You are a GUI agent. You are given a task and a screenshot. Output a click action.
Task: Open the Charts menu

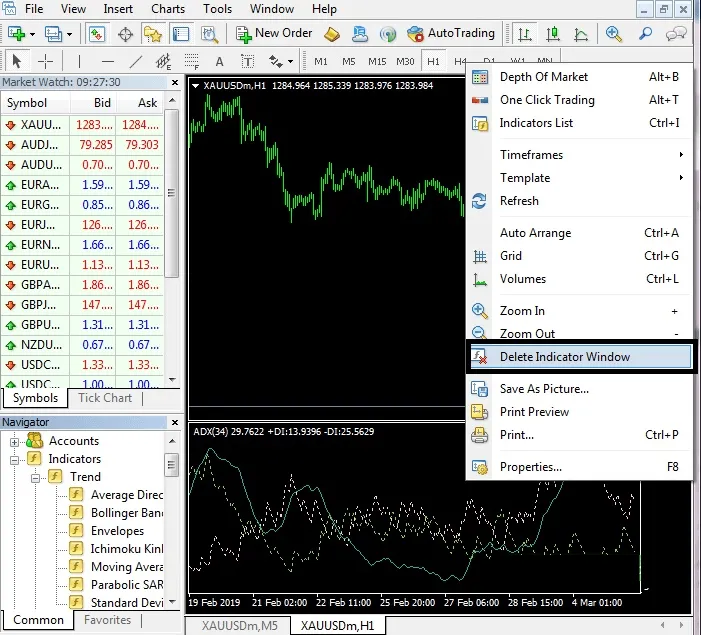tap(168, 9)
